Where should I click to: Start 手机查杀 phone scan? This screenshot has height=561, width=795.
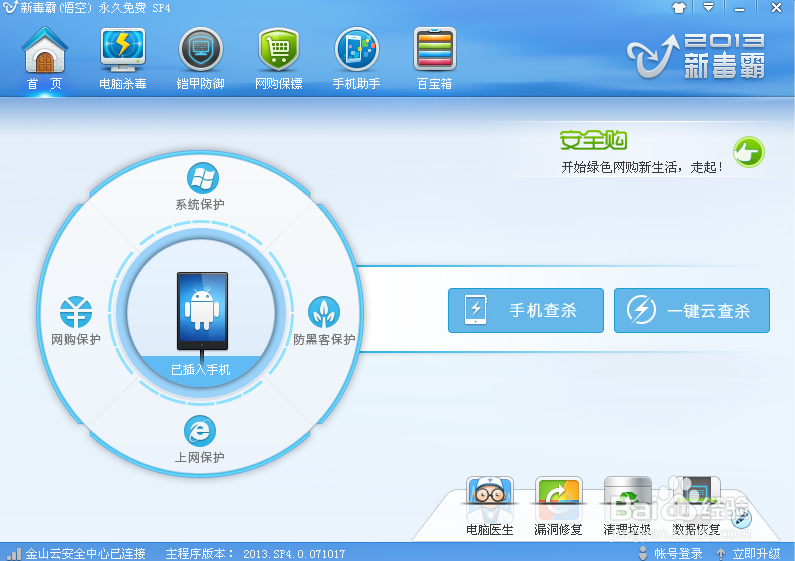coord(526,310)
